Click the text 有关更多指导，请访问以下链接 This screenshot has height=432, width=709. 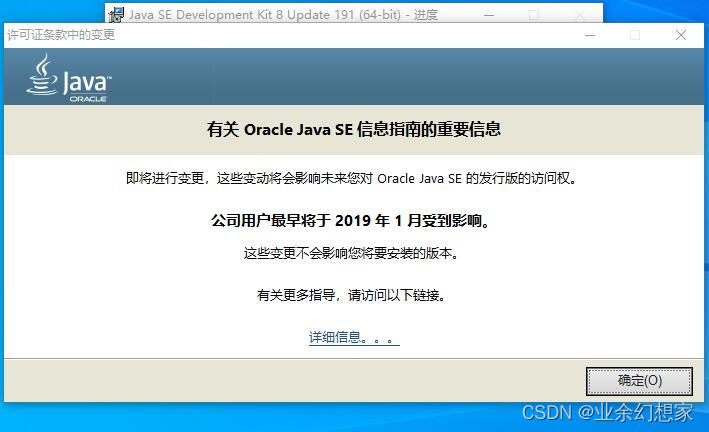point(352,295)
